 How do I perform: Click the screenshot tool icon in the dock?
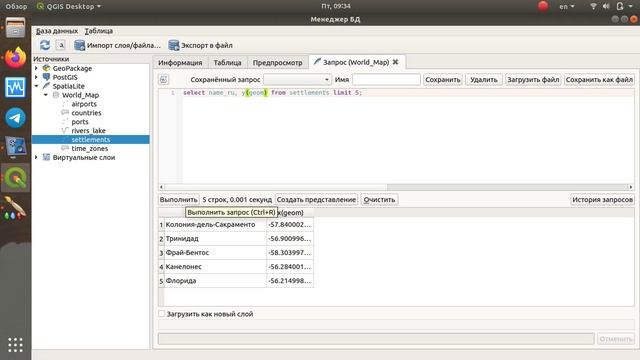16,147
